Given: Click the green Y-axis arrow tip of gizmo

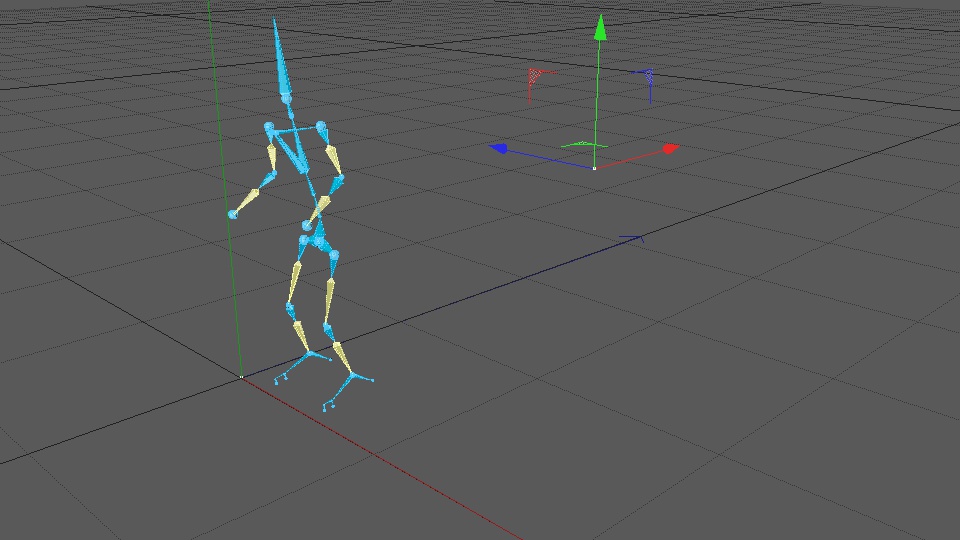Looking at the screenshot, I should [601, 28].
